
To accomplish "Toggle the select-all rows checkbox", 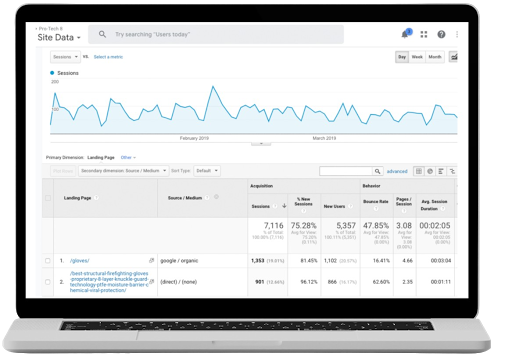I will coord(48,198).
